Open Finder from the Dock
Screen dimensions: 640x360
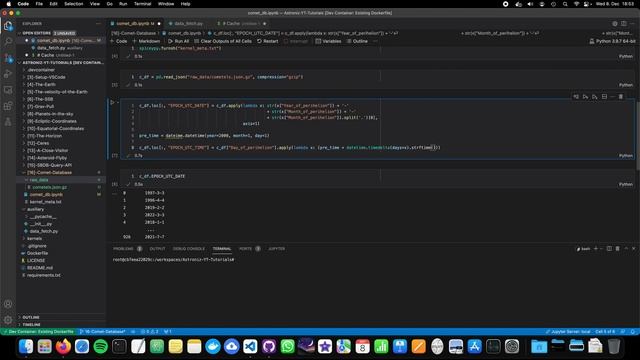26,347
